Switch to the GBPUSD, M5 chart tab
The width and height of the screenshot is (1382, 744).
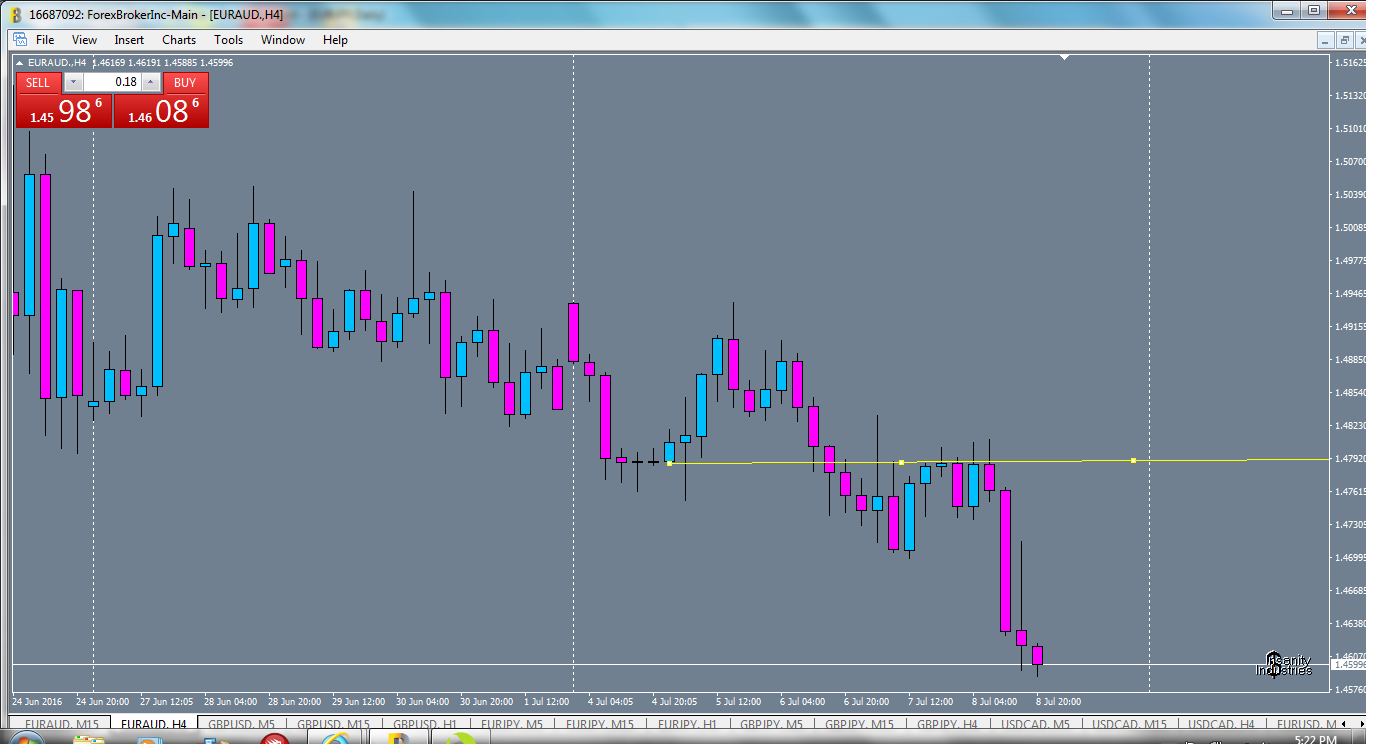240,725
